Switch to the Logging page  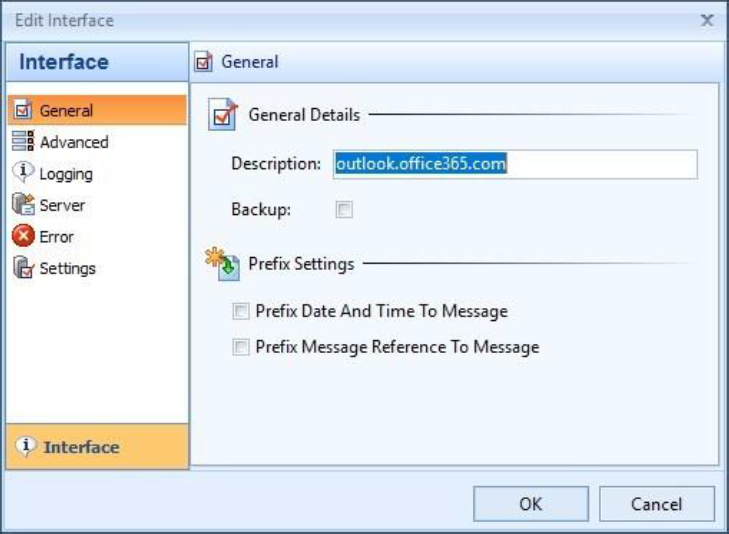[x=66, y=174]
